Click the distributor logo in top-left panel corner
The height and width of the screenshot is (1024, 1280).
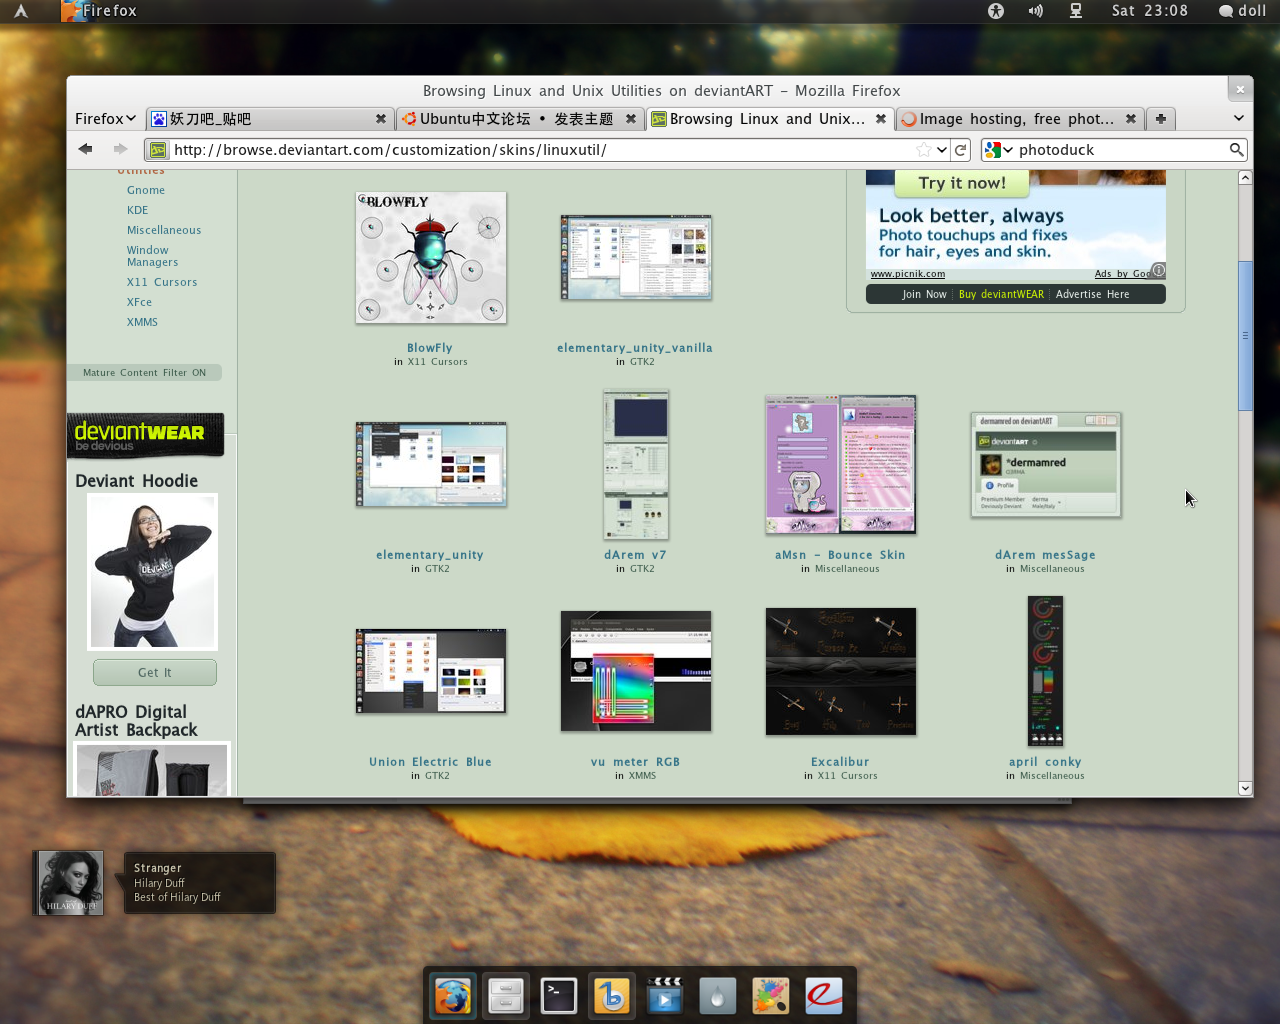20,11
